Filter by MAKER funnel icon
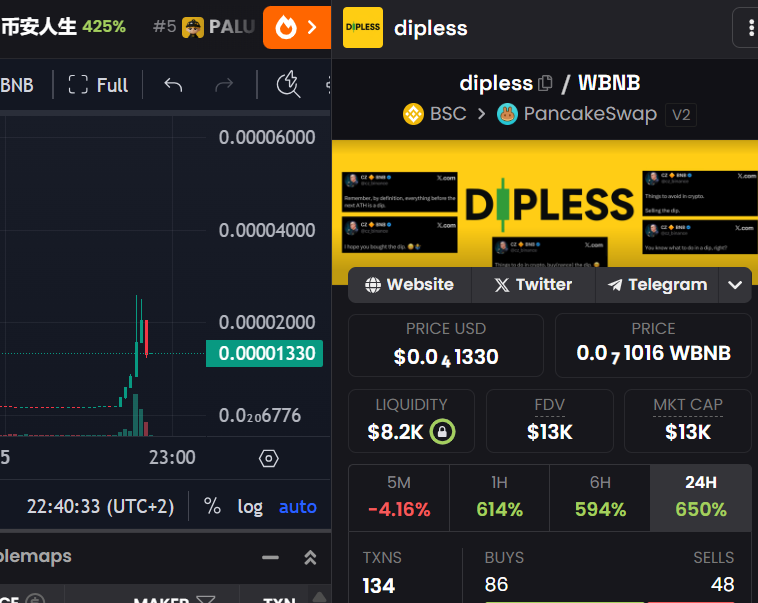 205,599
